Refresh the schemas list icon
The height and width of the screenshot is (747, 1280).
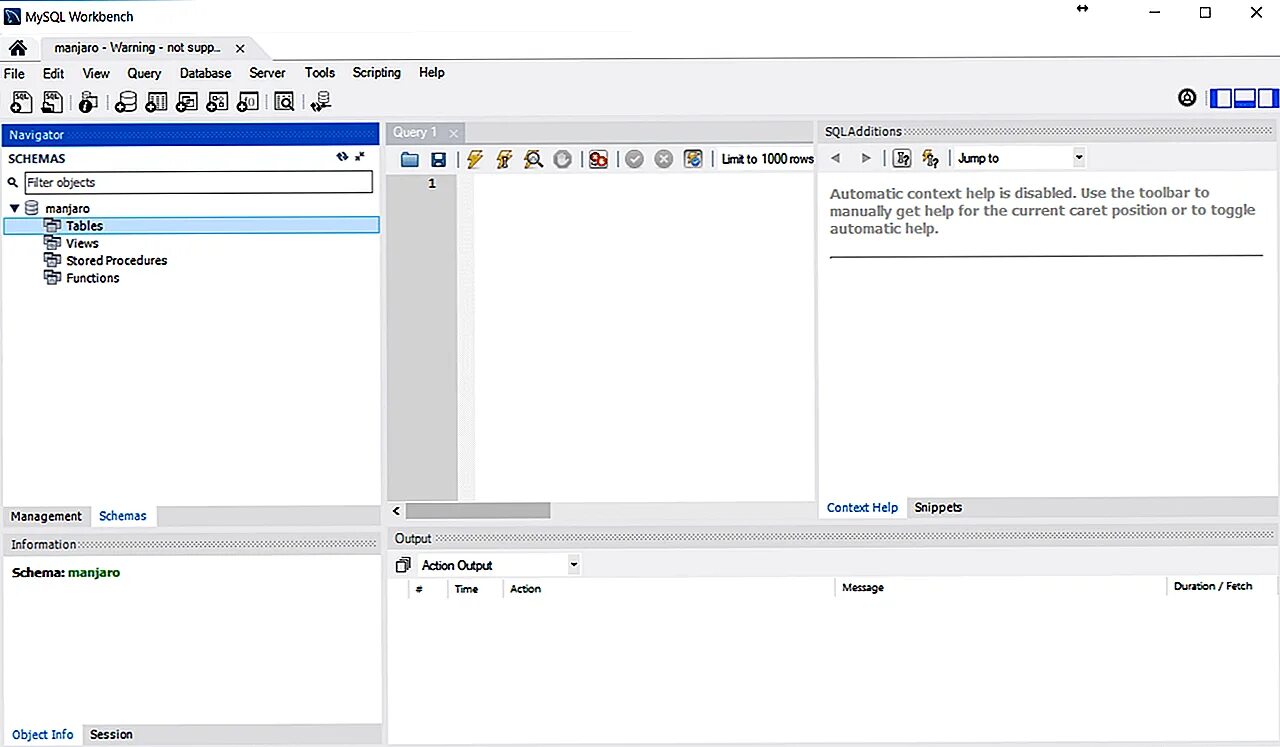coord(342,157)
